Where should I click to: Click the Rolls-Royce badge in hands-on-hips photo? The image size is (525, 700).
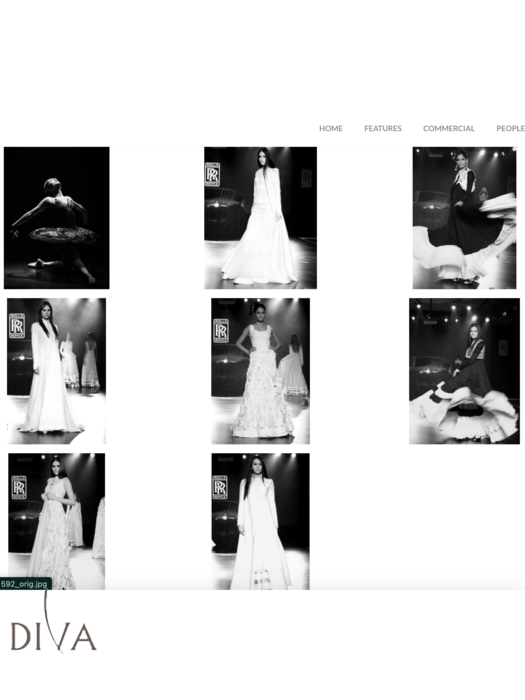tap(221, 331)
